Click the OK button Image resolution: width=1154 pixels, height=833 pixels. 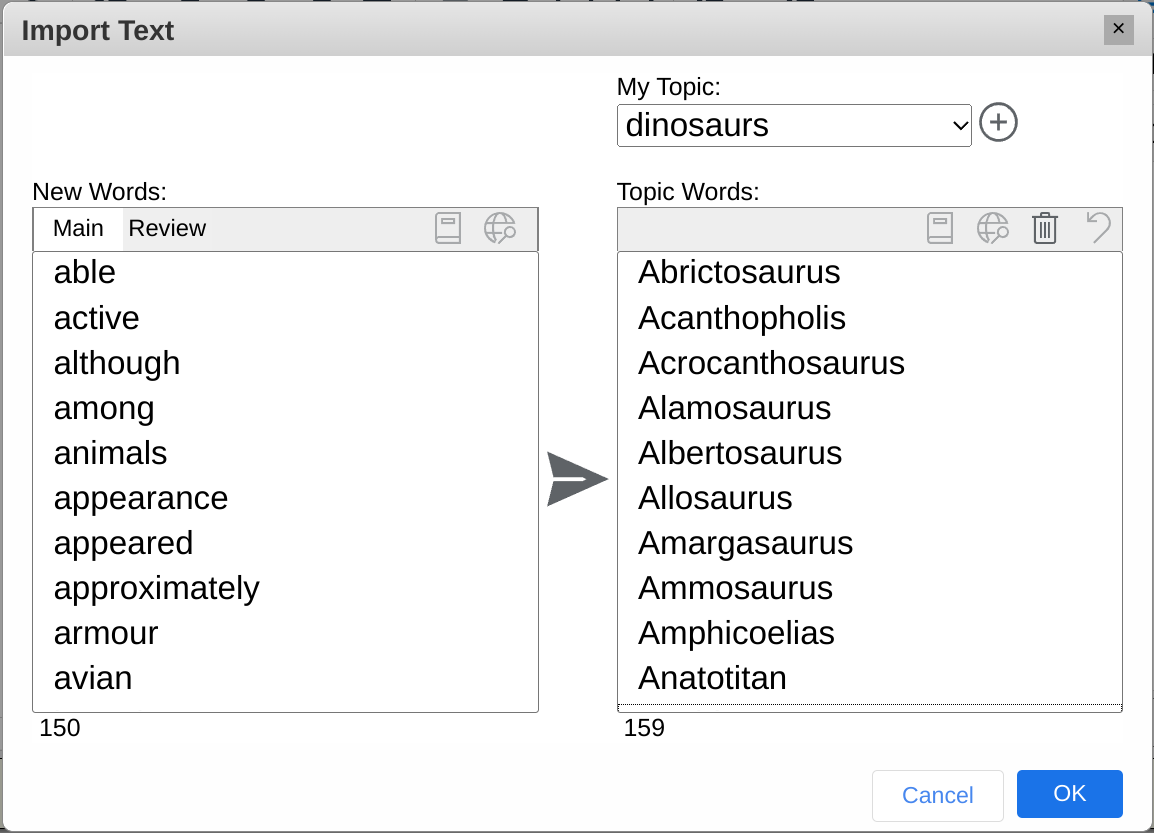pos(1069,793)
